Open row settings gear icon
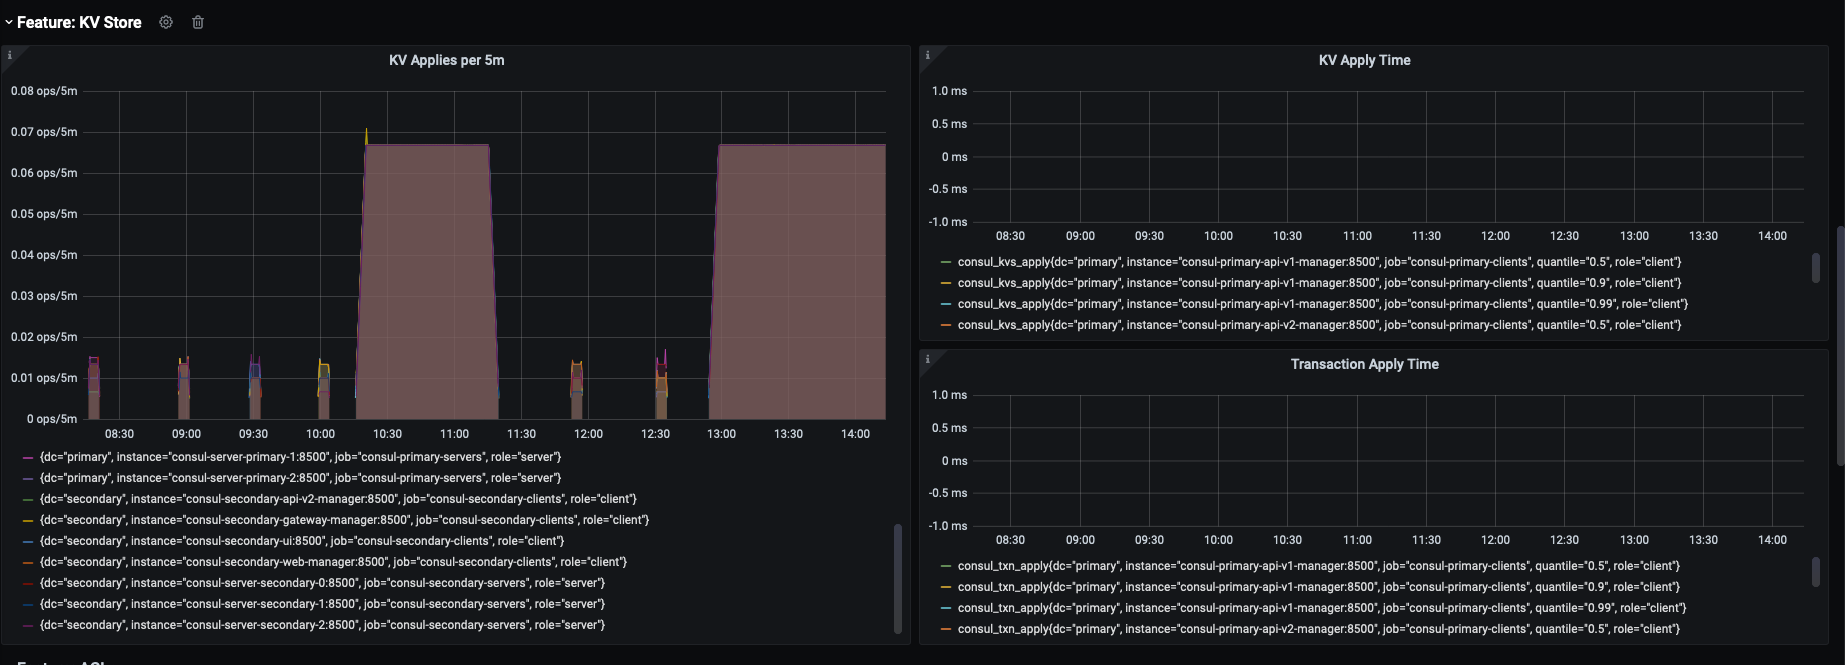Screen dimensions: 1845x665 pos(166,22)
